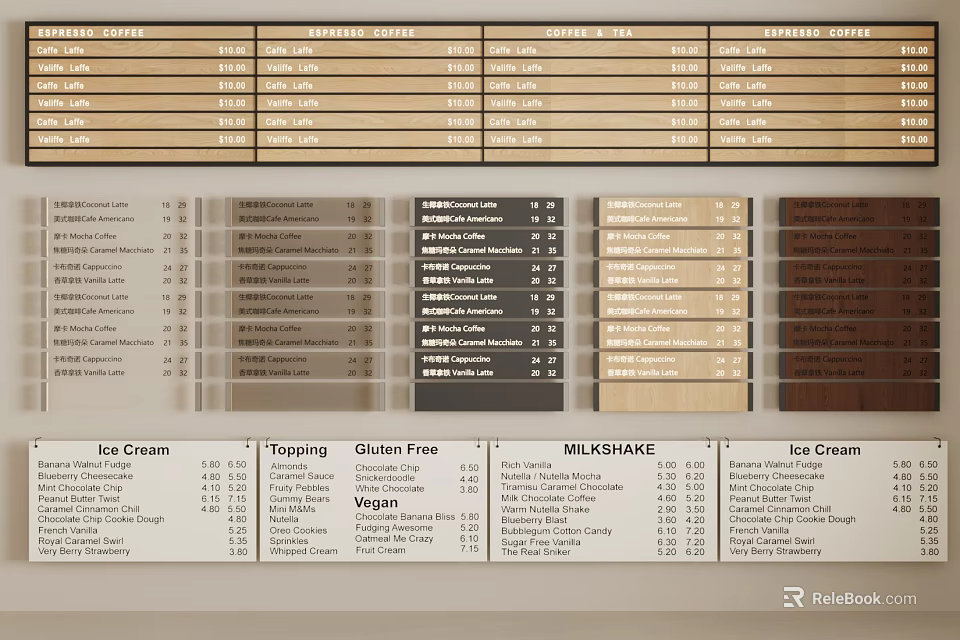
Task: Select the 6.10 price beside Oatmeal Me Crazy
Action: pos(470,539)
